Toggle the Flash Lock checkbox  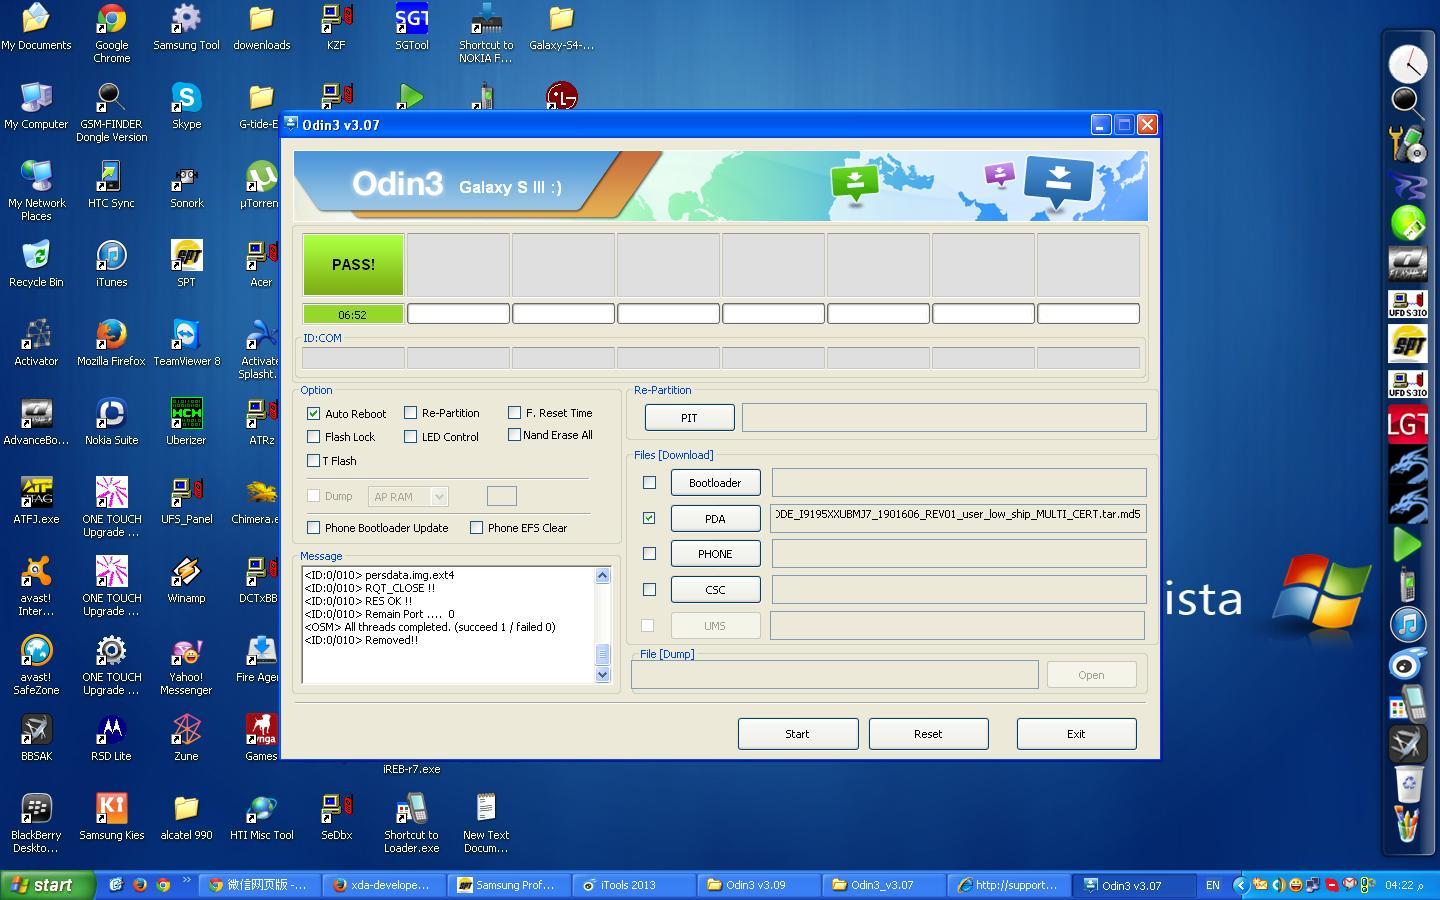coord(314,437)
